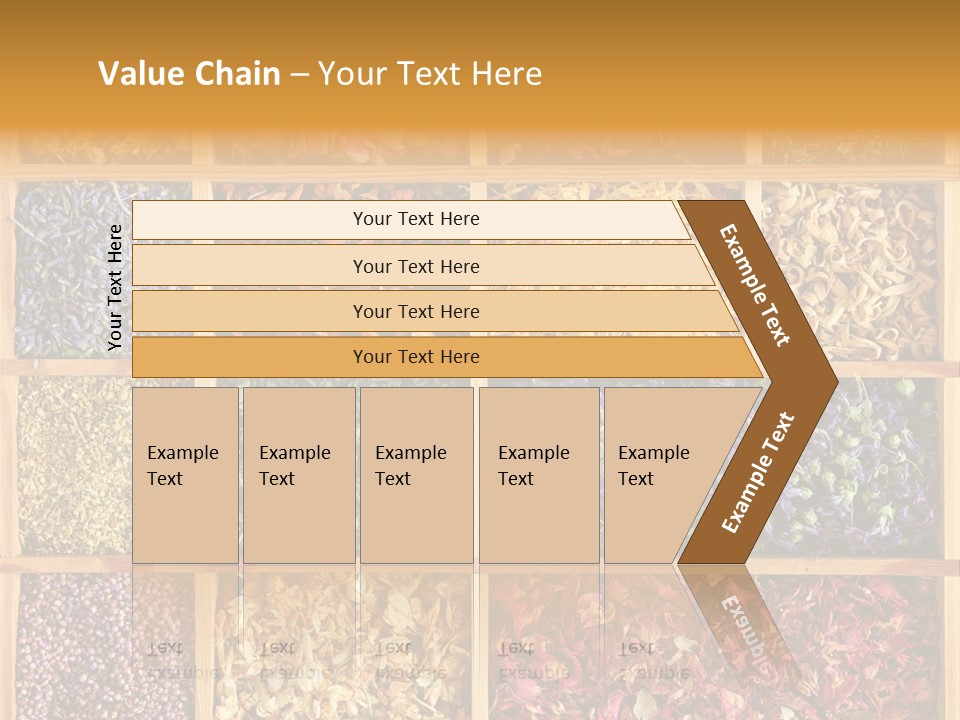960x720 pixels.
Task: Click the lower arrow 'Example Text' label
Action: coord(758,473)
